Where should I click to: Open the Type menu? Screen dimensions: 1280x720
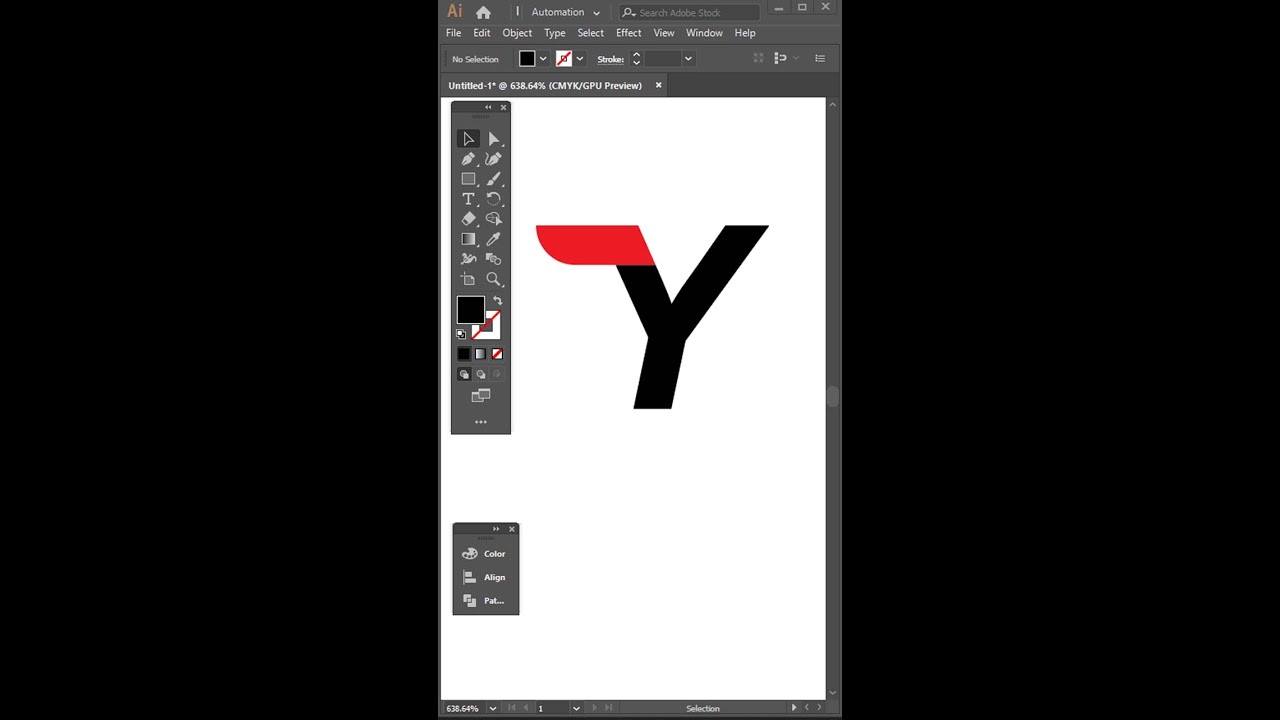pyautogui.click(x=555, y=33)
